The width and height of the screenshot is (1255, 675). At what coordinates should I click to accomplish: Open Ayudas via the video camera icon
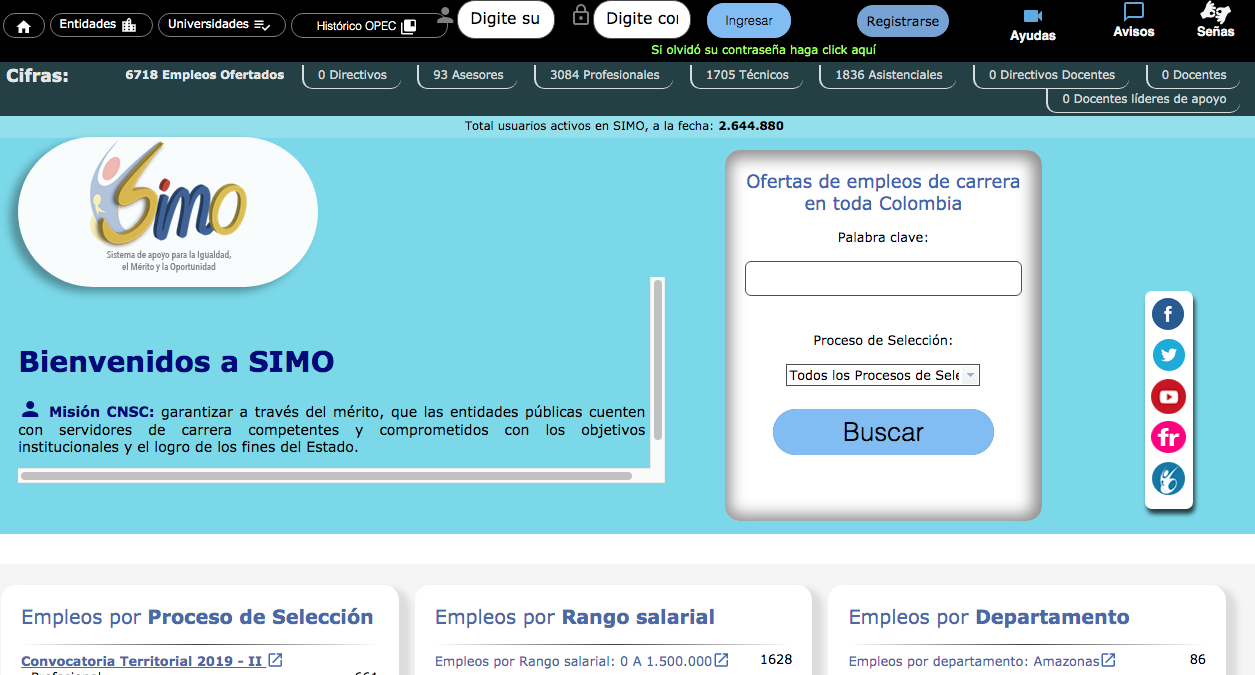coord(1032,15)
